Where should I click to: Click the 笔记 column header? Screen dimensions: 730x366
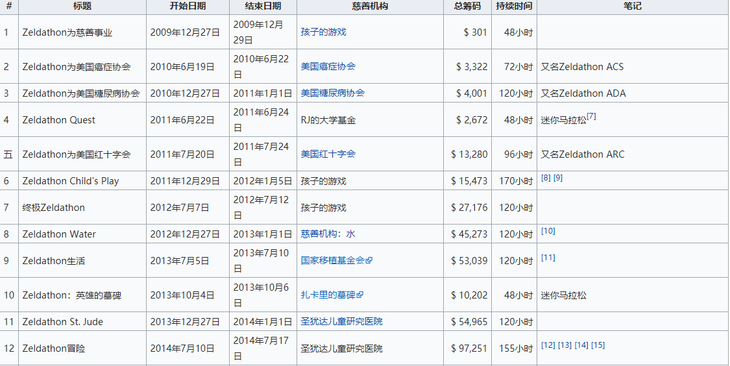tap(633, 6)
